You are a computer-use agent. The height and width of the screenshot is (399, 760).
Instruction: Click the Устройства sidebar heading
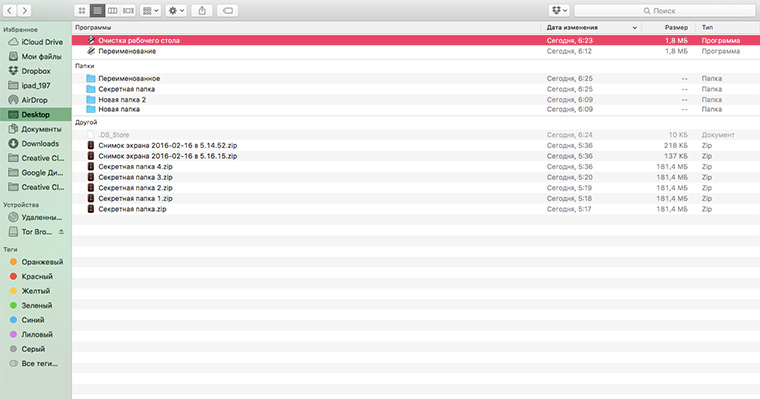coord(21,205)
